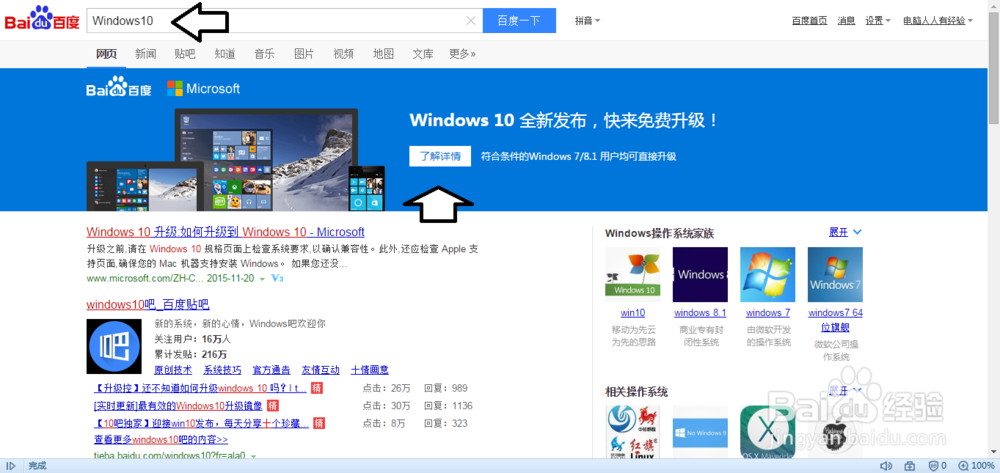Screen dimensions: 1000x473
Task: Expand the 相关操作系统 section via 展开
Action: coord(845,391)
